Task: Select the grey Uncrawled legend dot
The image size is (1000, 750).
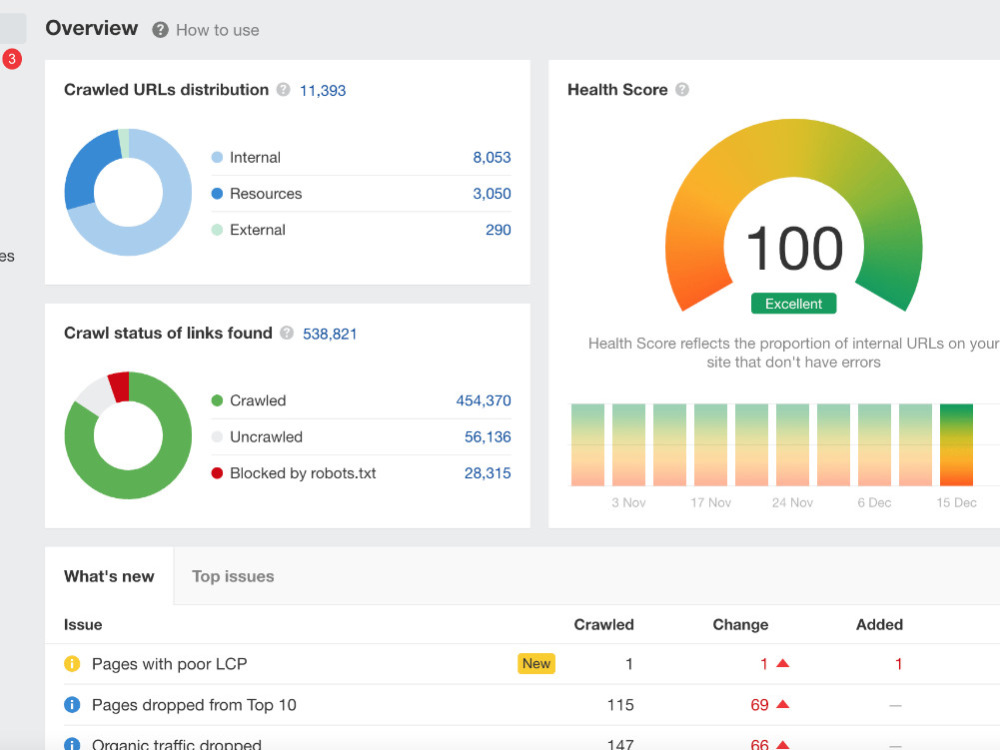Action: pos(217,437)
